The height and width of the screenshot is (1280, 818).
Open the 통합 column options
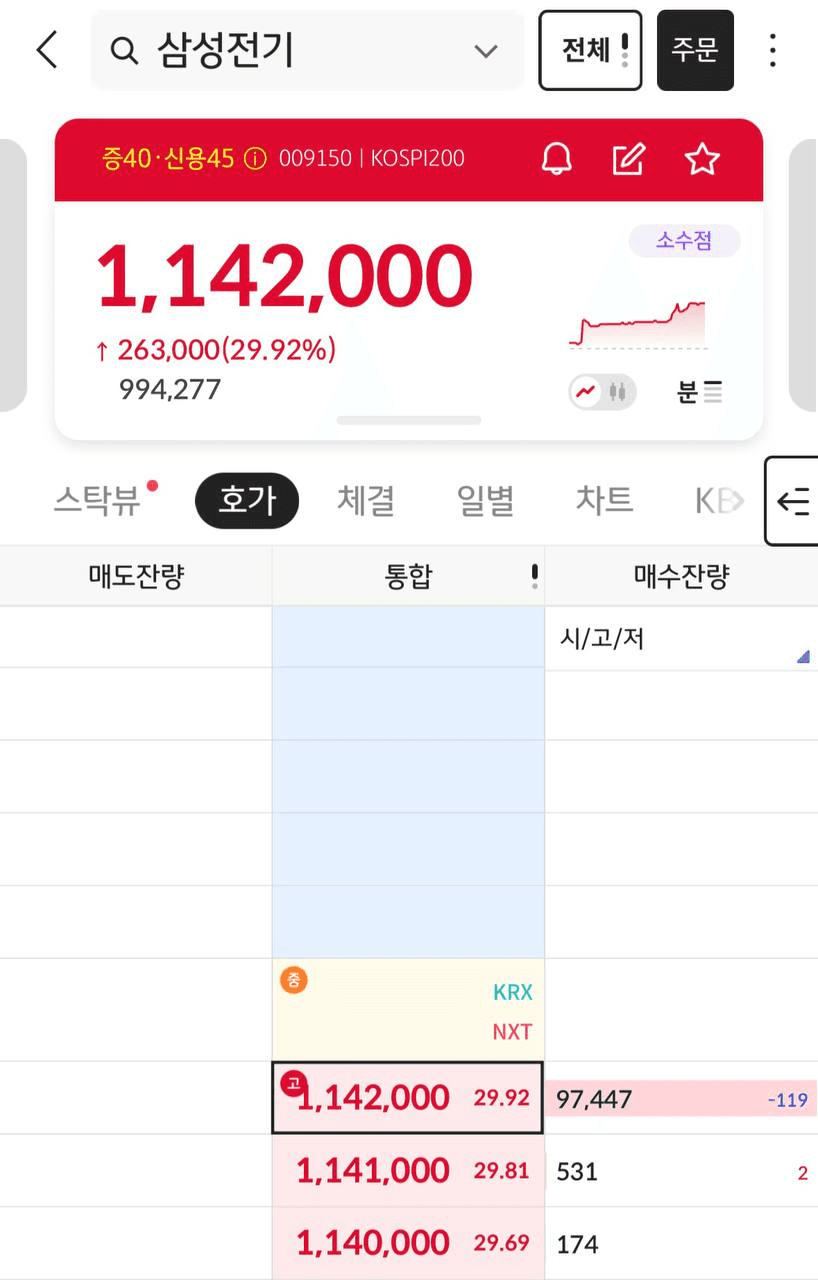click(x=535, y=576)
